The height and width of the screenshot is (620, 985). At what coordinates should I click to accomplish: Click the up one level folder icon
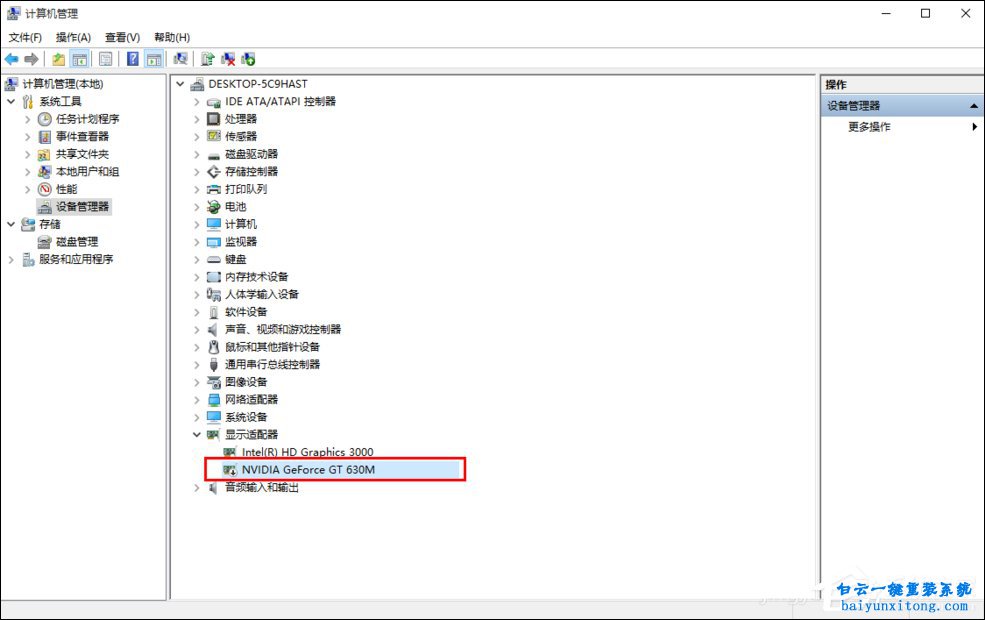[x=59, y=59]
